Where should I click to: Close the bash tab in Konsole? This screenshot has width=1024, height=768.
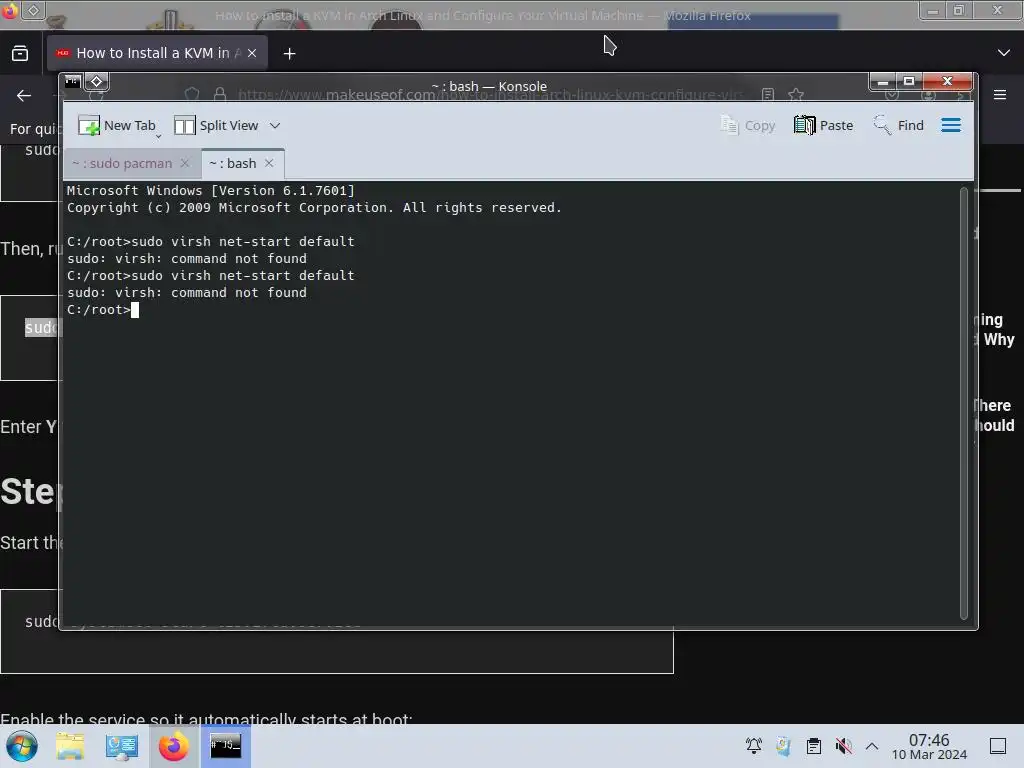pyautogui.click(x=269, y=163)
